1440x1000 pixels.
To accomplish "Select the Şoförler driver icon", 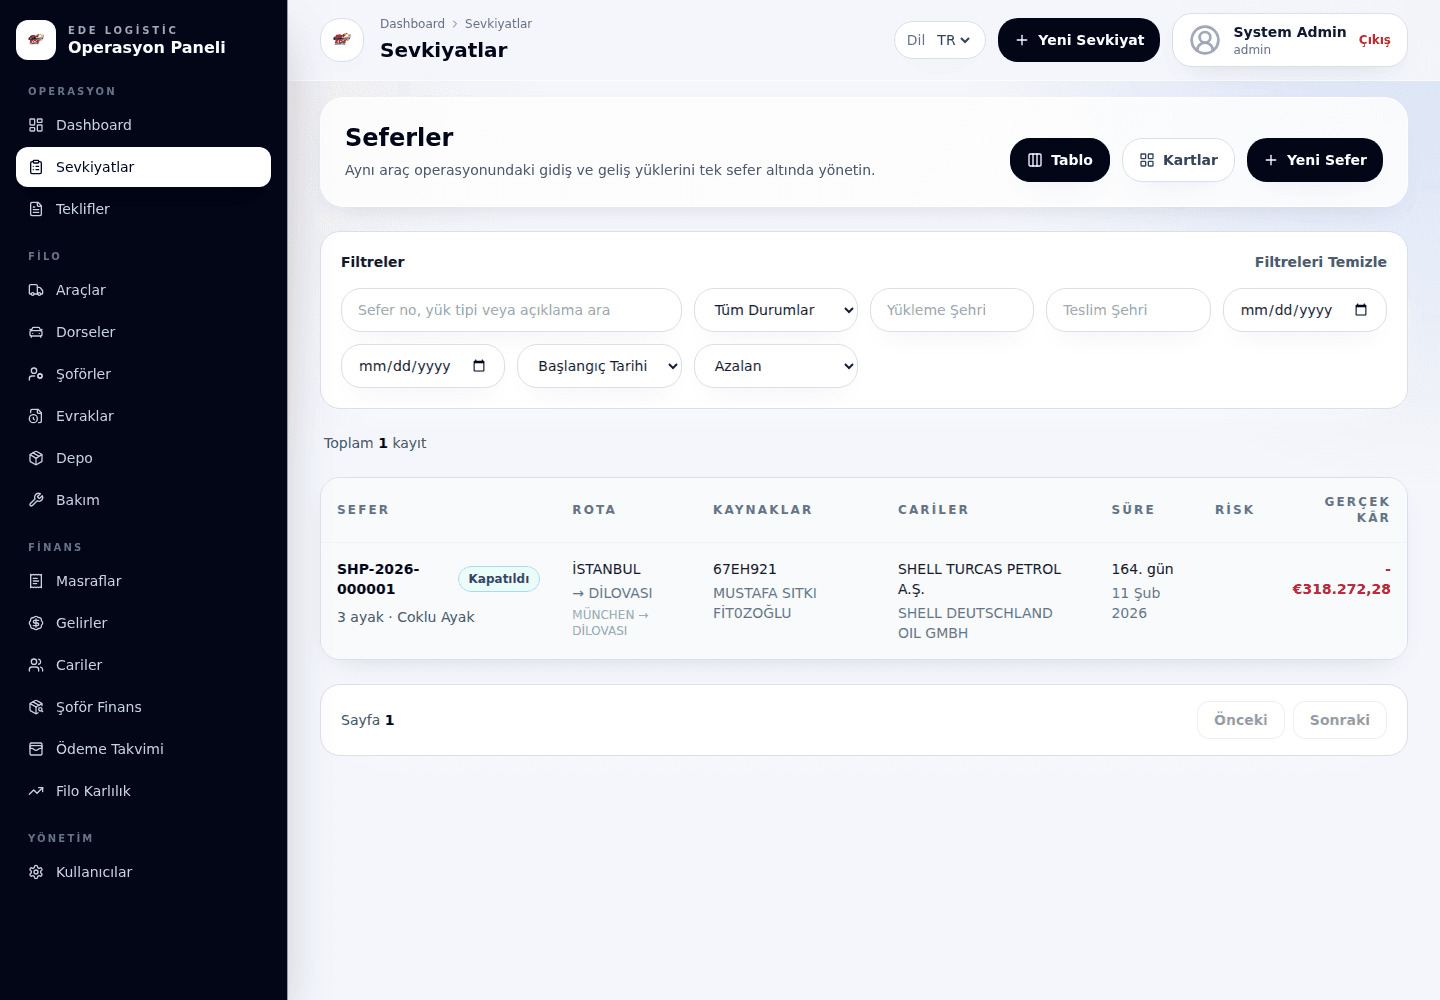I will [36, 374].
